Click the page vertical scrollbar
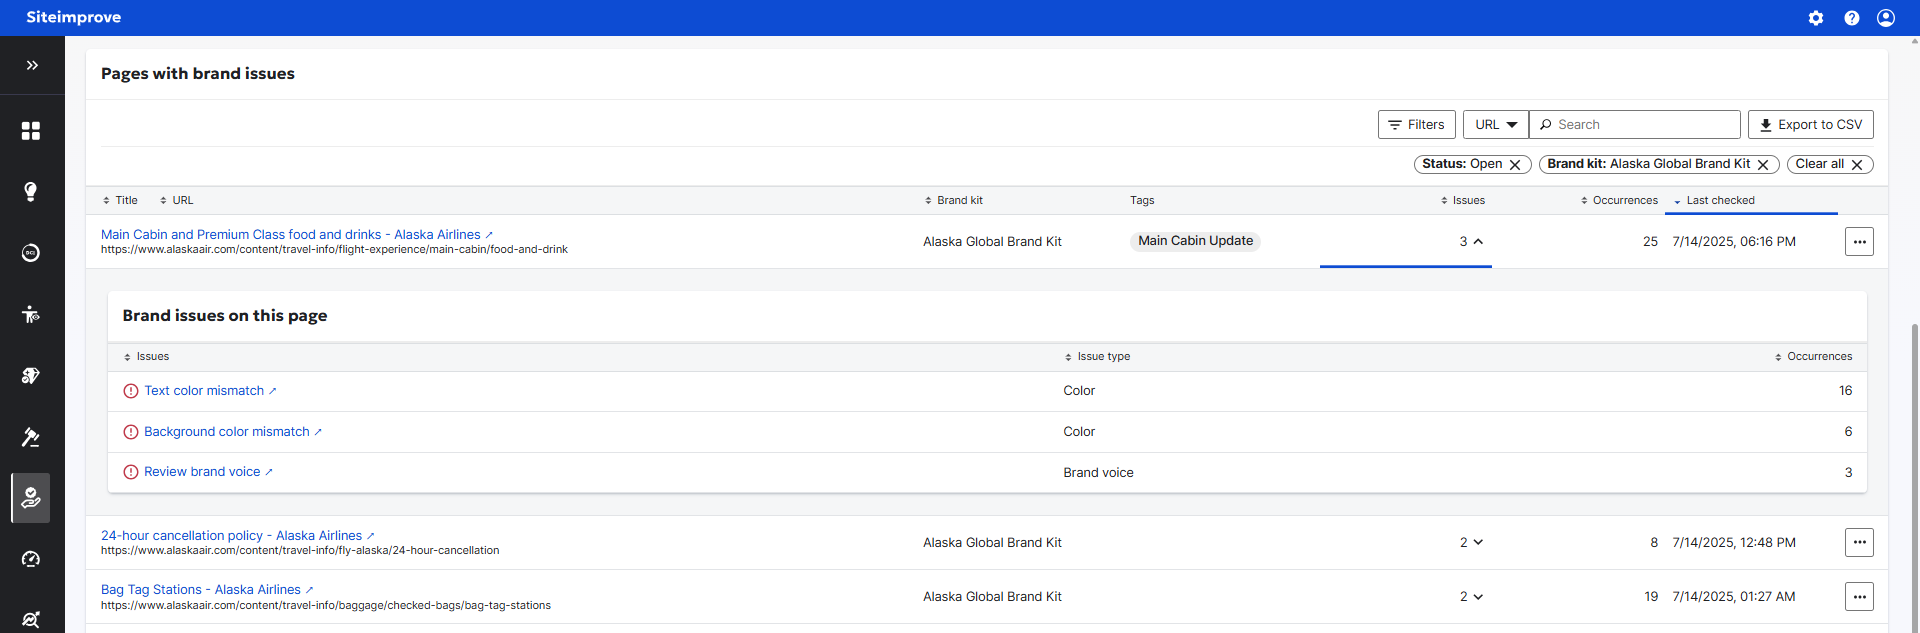Screen dimensions: 1920x633 pyautogui.click(x=1914, y=478)
